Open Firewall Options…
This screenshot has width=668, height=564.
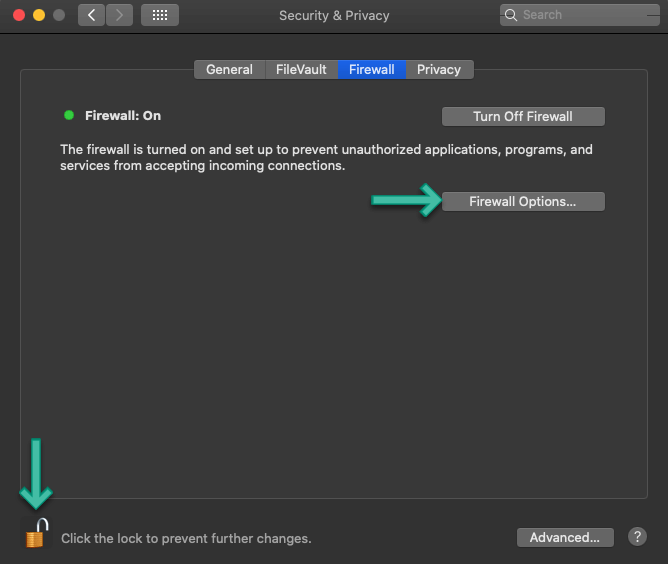pyautogui.click(x=523, y=201)
